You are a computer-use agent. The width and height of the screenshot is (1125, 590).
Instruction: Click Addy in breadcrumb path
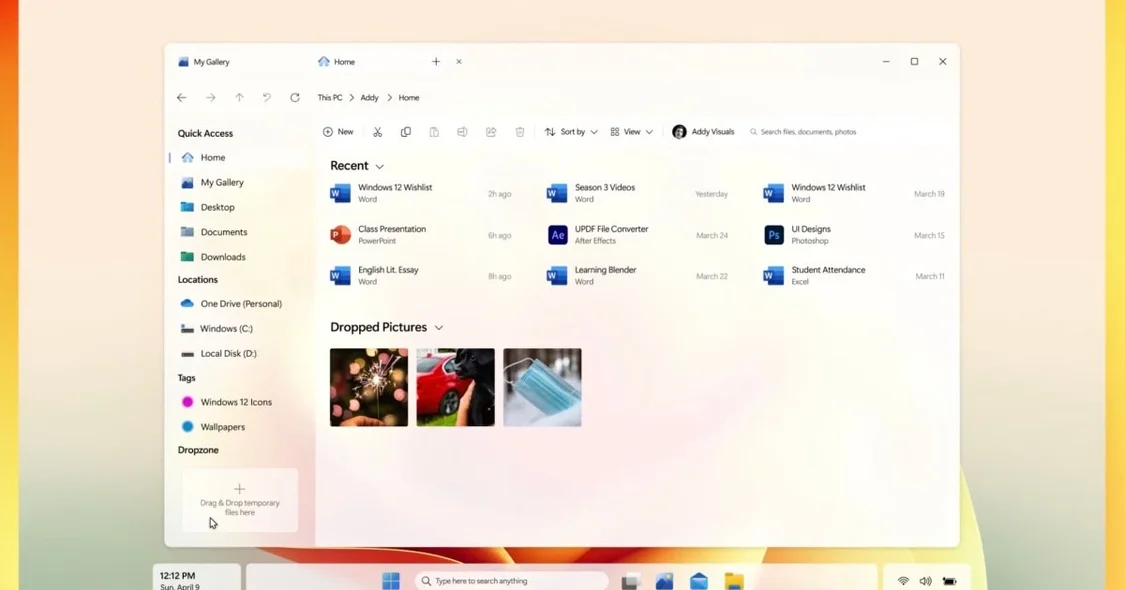click(369, 98)
